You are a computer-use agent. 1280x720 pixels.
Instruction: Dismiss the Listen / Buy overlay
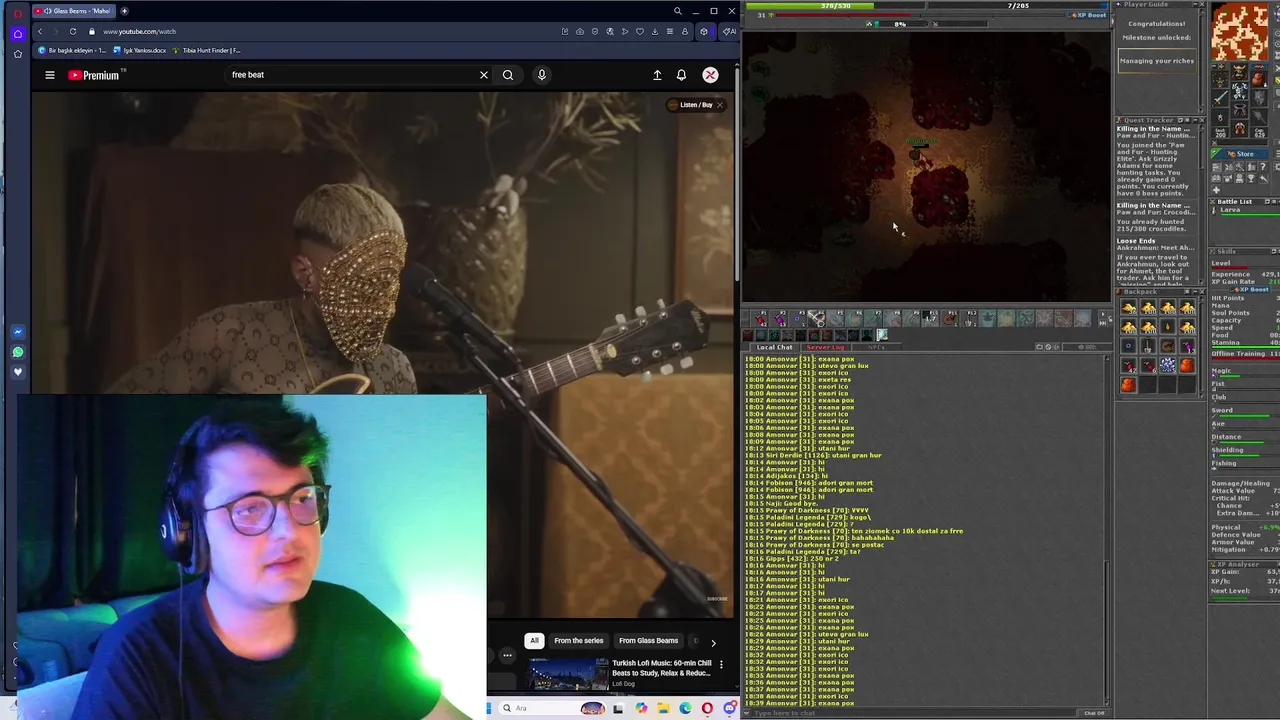pos(720,105)
